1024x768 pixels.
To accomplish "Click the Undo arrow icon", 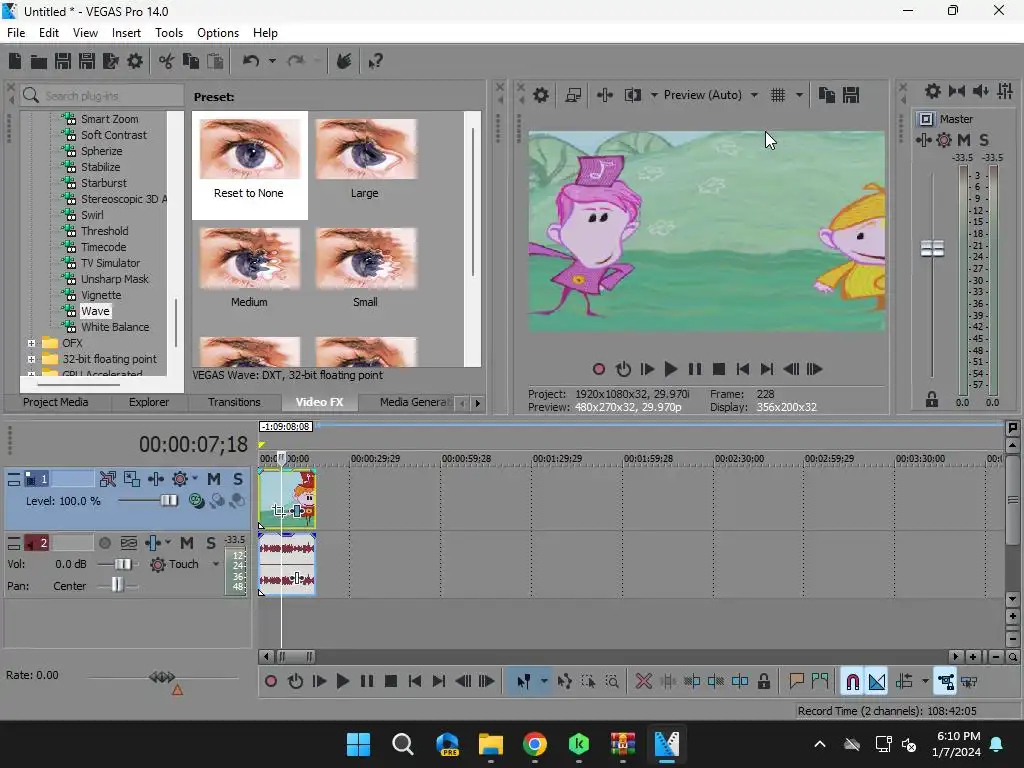I will point(251,61).
